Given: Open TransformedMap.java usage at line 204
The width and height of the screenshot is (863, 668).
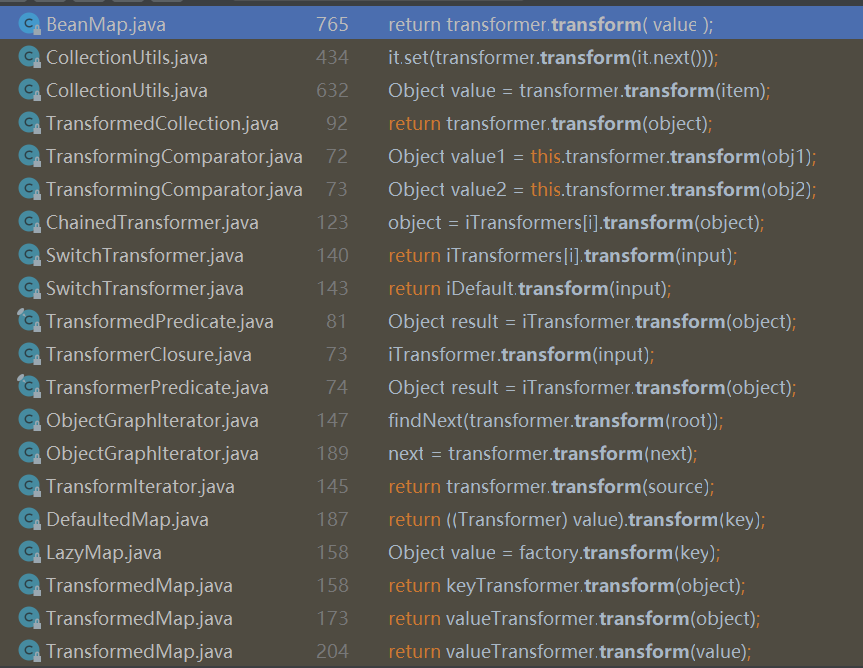Looking at the screenshot, I should click(139, 652).
